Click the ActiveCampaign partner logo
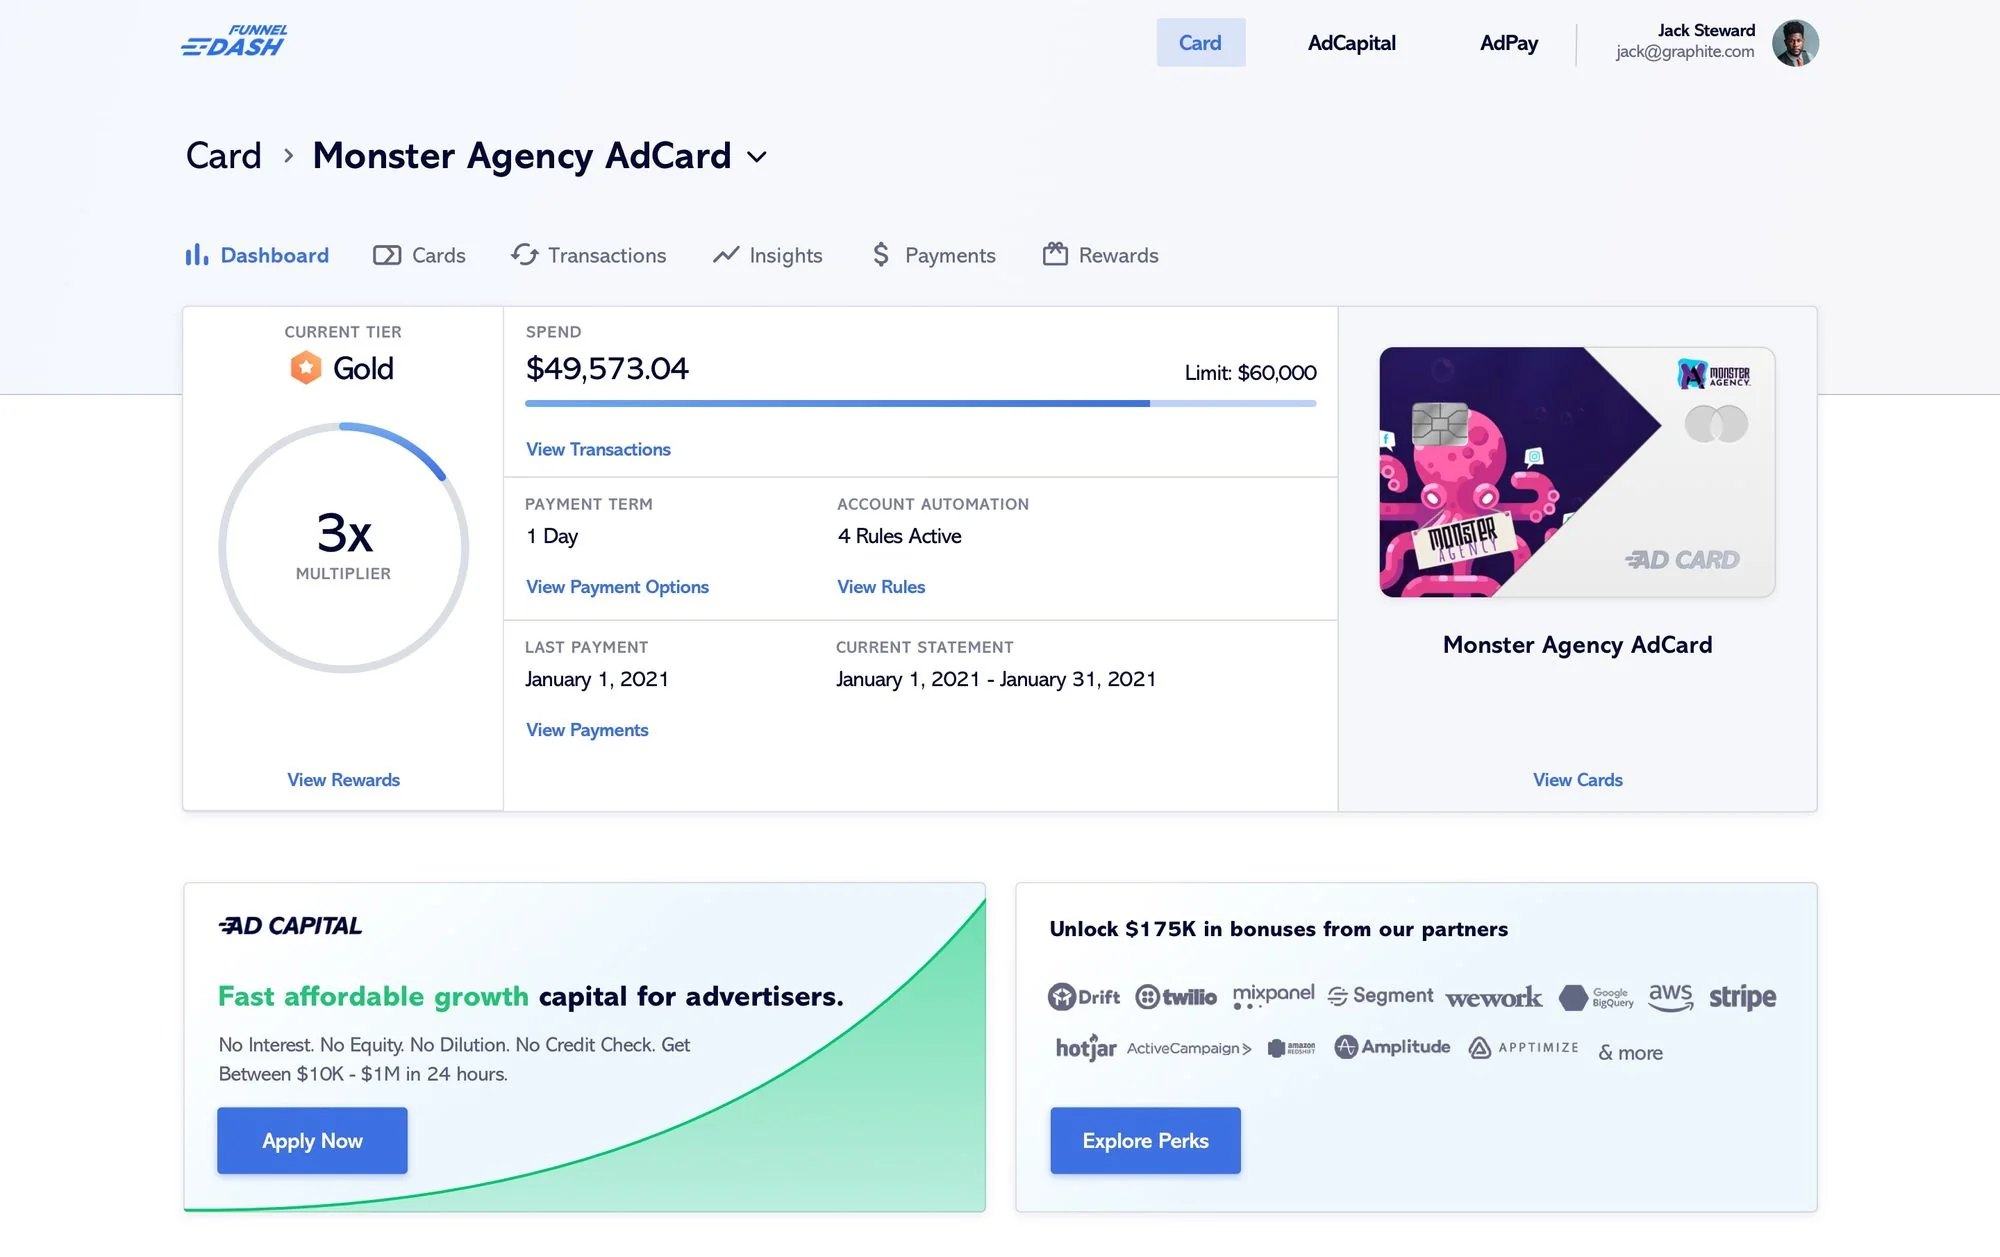The width and height of the screenshot is (2000, 1257). (1189, 1048)
